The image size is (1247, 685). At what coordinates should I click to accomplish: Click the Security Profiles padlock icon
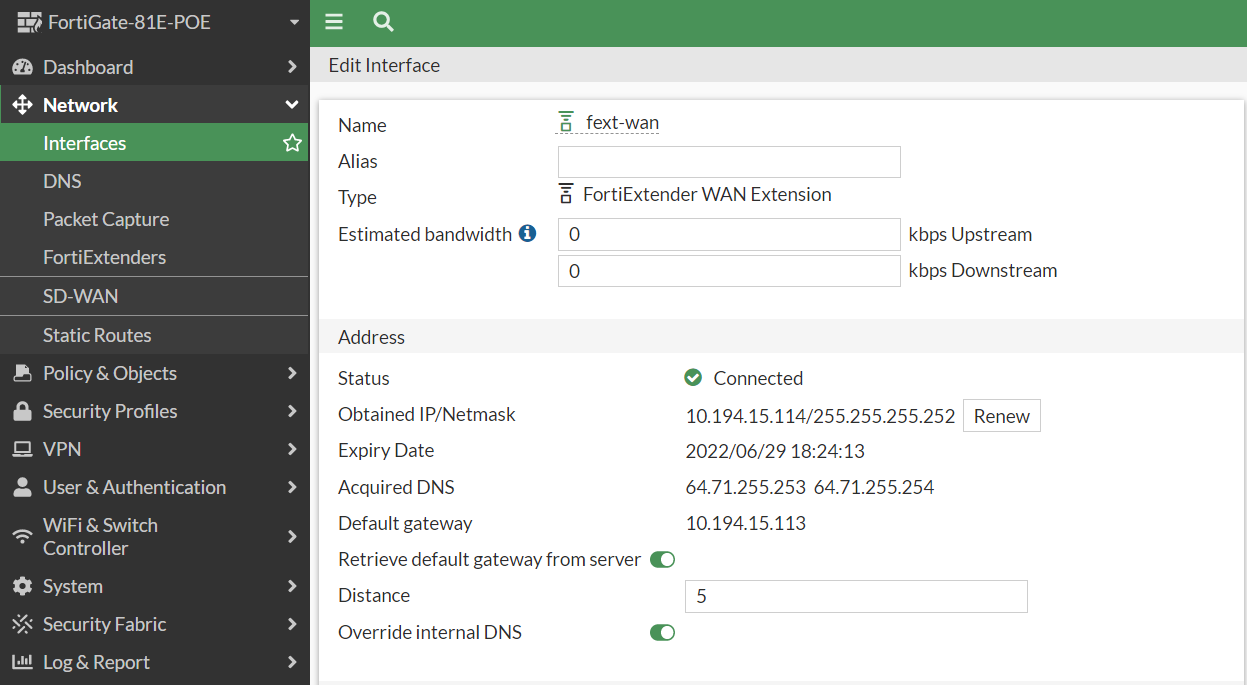(22, 411)
